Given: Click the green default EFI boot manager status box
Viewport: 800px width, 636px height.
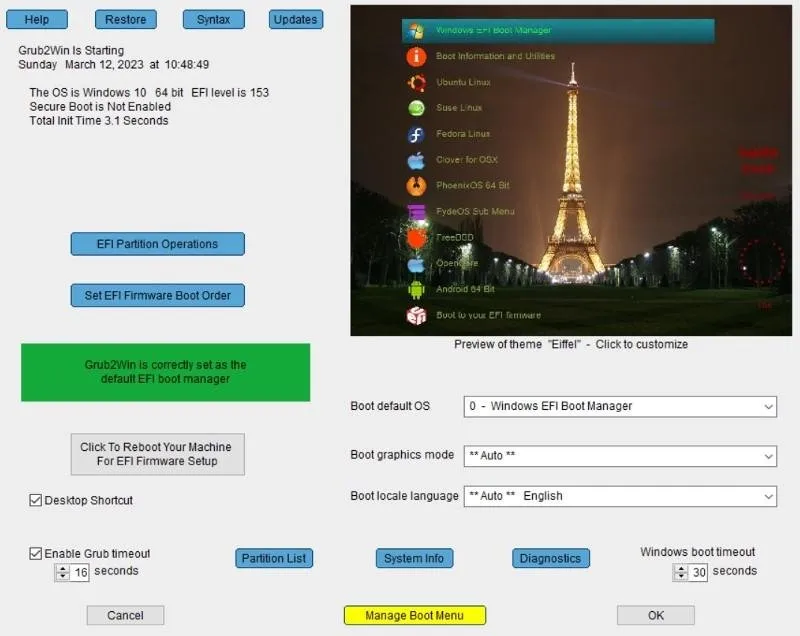Looking at the screenshot, I should point(165,372).
